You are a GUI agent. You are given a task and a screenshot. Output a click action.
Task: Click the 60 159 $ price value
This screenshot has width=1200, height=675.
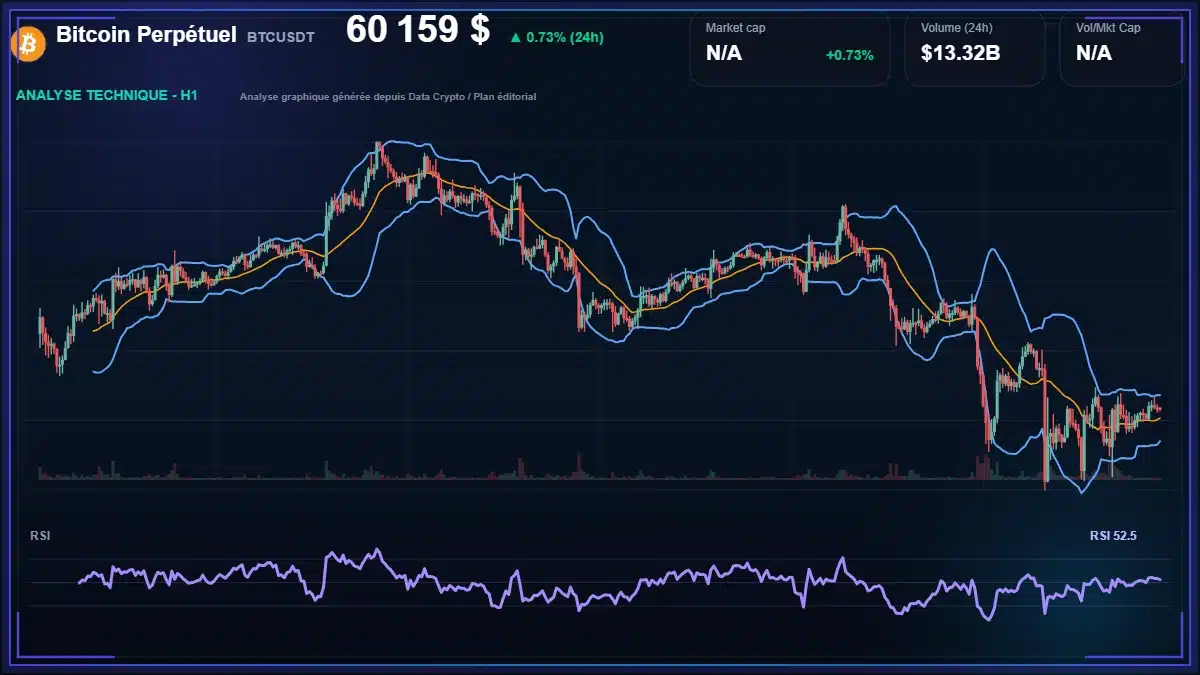(418, 30)
